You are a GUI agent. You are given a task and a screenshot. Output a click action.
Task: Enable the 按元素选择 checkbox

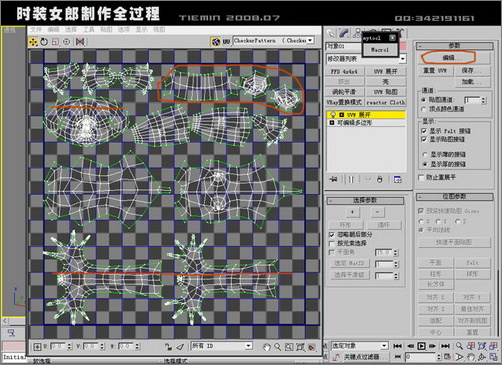tap(332, 244)
